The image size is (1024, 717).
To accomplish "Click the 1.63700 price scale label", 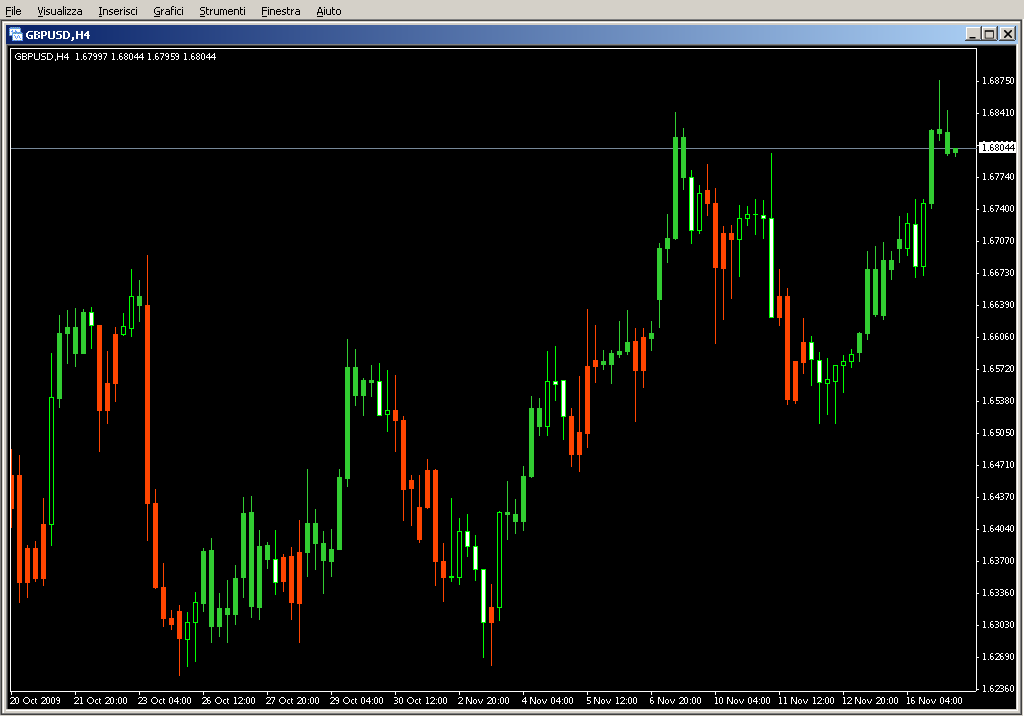I will pyautogui.click(x=999, y=561).
